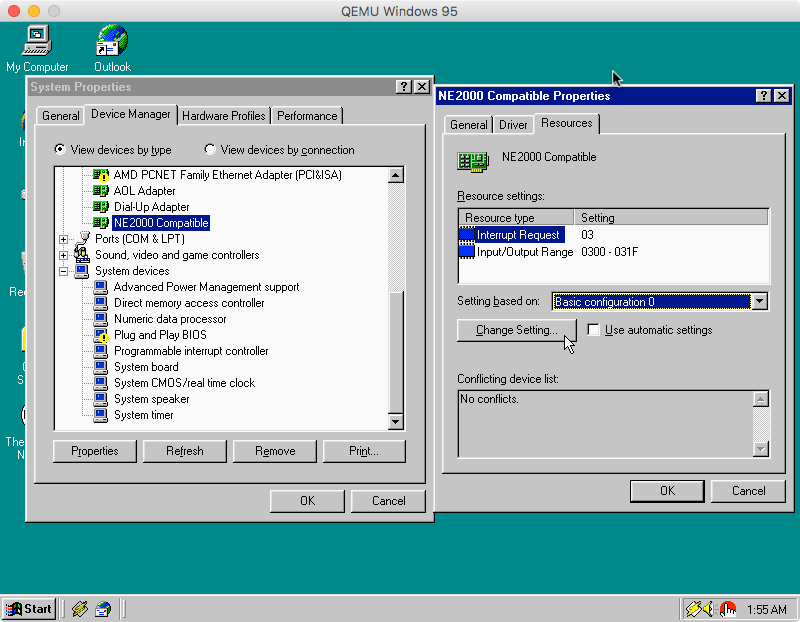
Task: Click the System devices category icon
Action: coord(82,270)
